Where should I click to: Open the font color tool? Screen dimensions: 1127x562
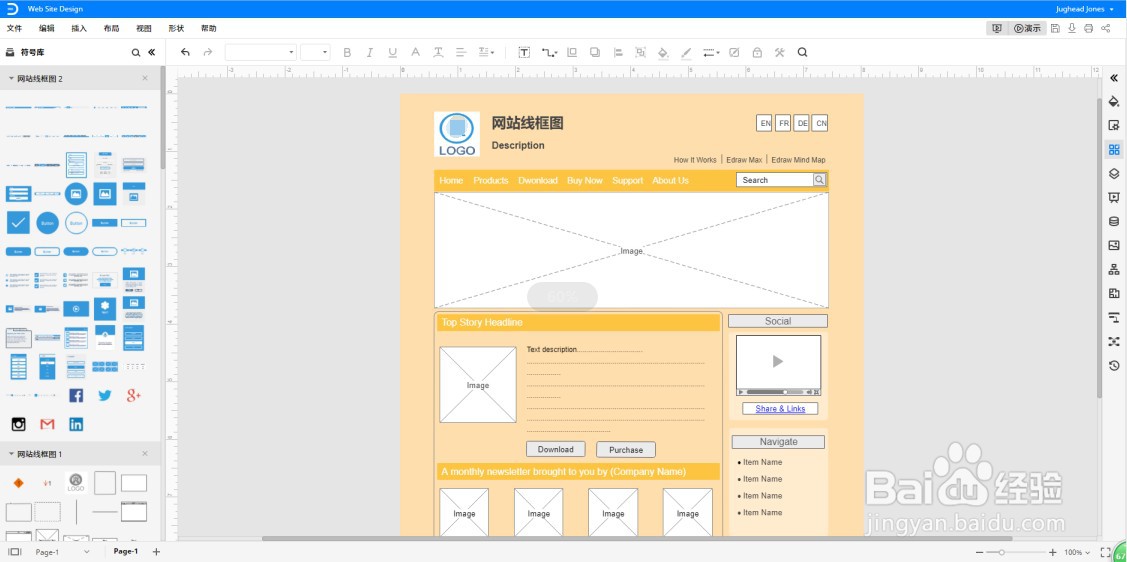pos(415,52)
